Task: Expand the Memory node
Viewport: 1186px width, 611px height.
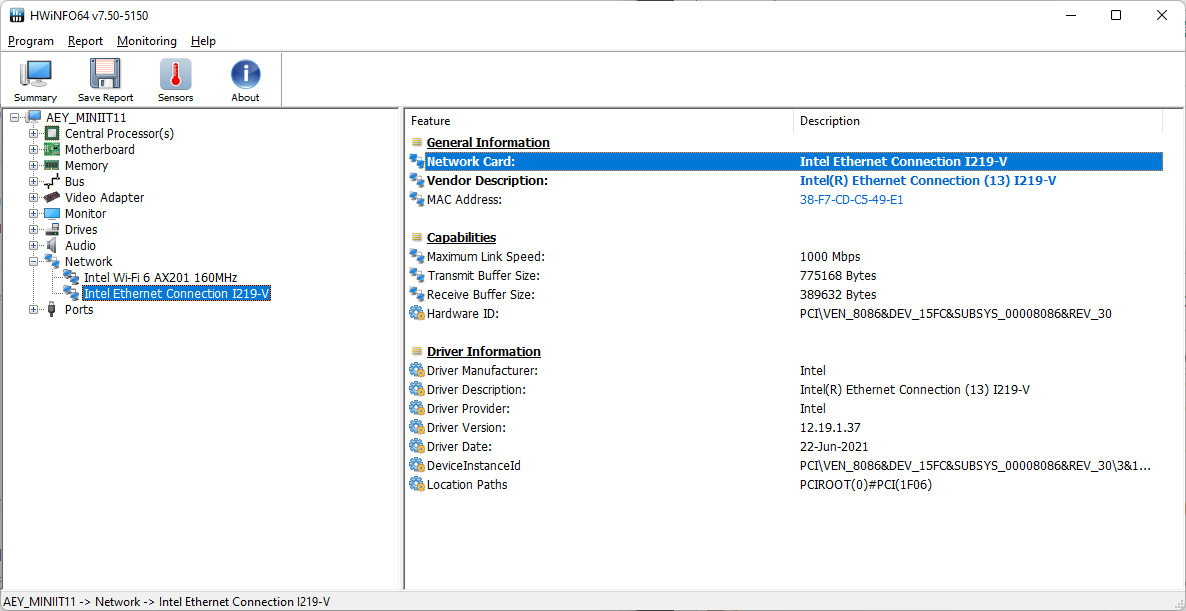Action: pos(33,166)
